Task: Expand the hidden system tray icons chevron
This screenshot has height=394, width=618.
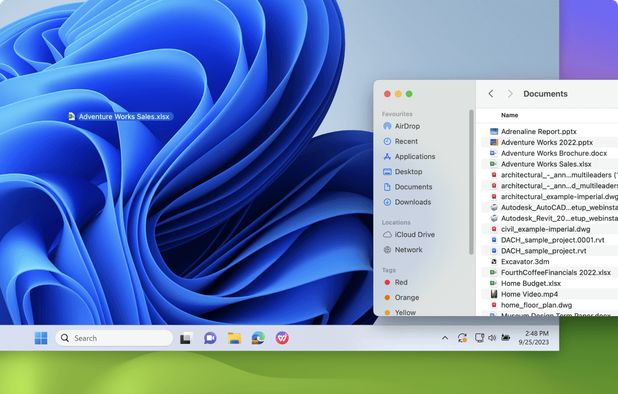Action: pos(445,338)
